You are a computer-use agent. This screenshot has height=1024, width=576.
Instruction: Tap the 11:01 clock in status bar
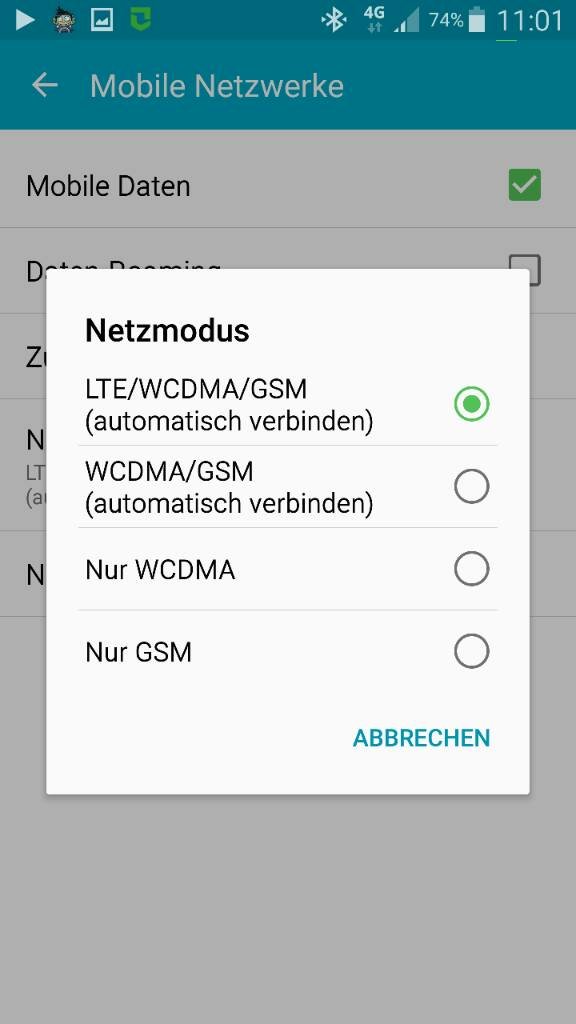[x=530, y=21]
